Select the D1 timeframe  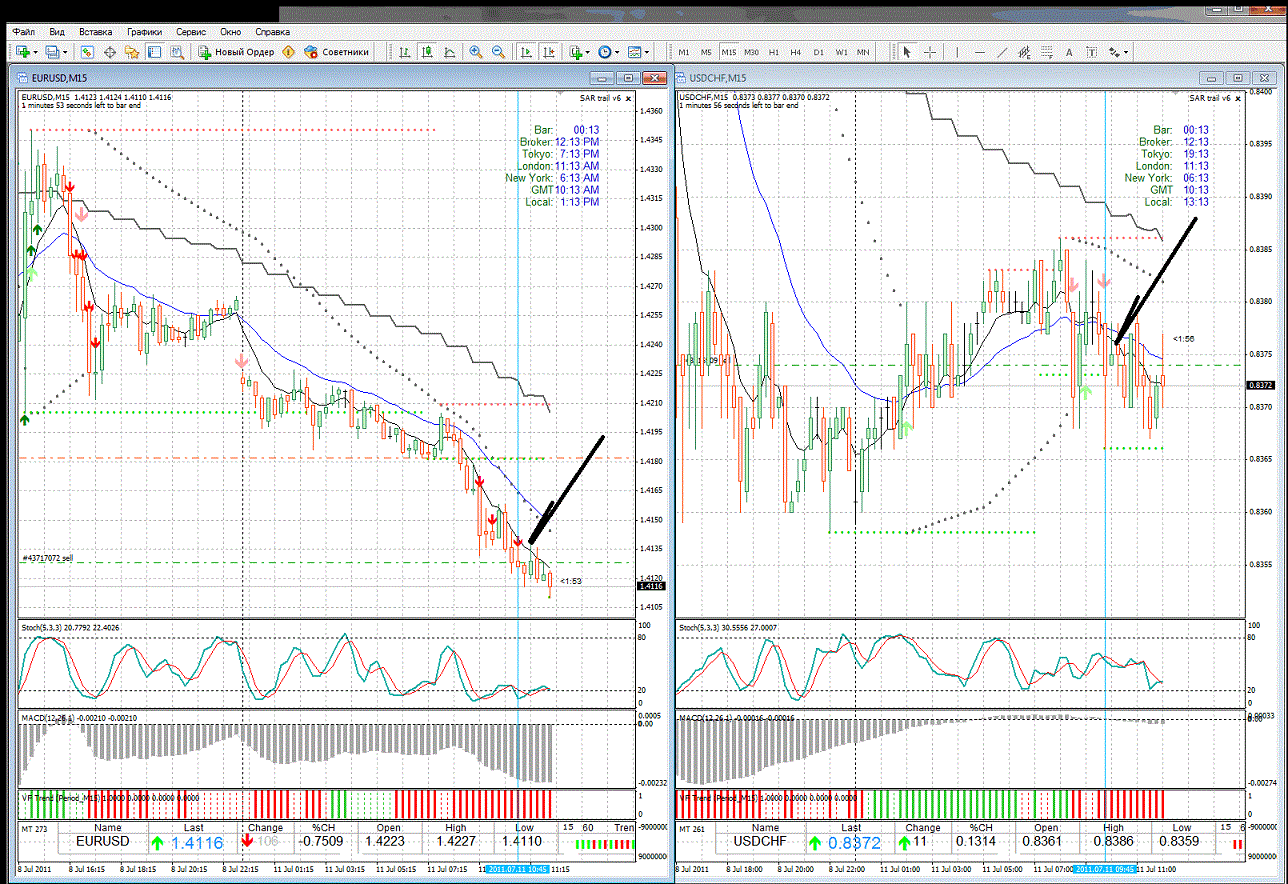click(x=819, y=51)
